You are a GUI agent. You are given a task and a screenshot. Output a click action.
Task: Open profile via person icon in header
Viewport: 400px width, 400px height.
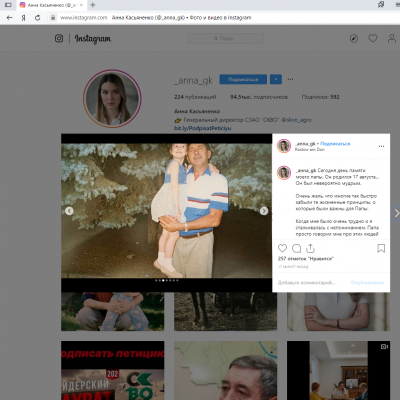pyautogui.click(x=392, y=38)
